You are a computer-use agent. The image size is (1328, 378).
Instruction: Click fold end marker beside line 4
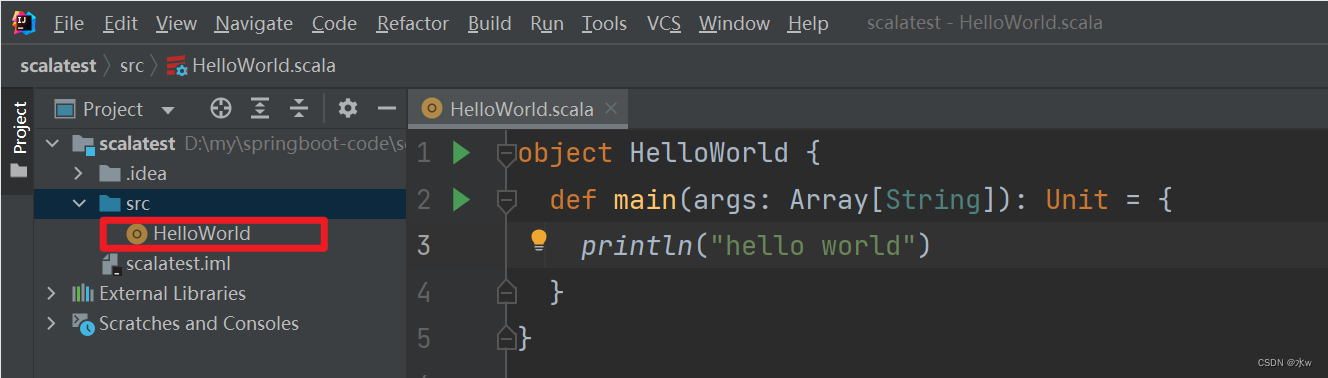coord(506,292)
